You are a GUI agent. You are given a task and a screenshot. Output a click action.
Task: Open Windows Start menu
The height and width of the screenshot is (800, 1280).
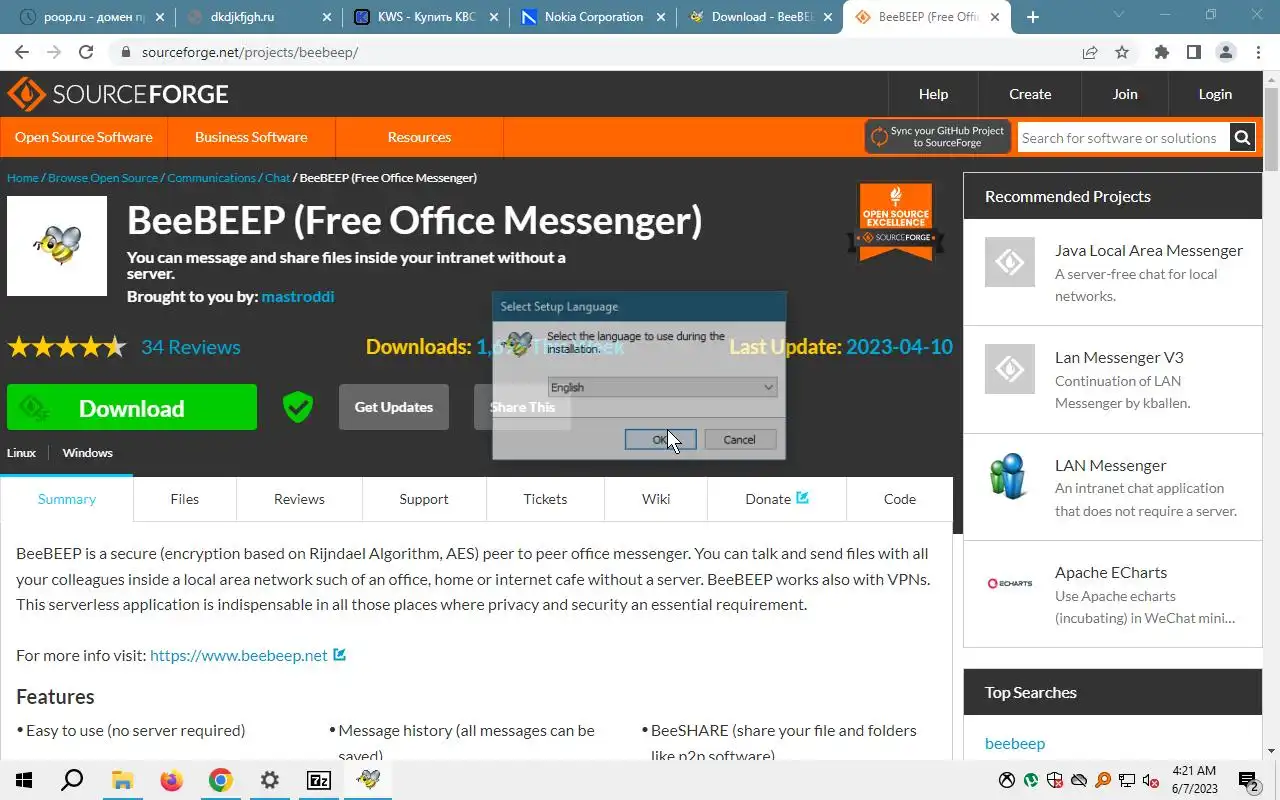[23, 780]
